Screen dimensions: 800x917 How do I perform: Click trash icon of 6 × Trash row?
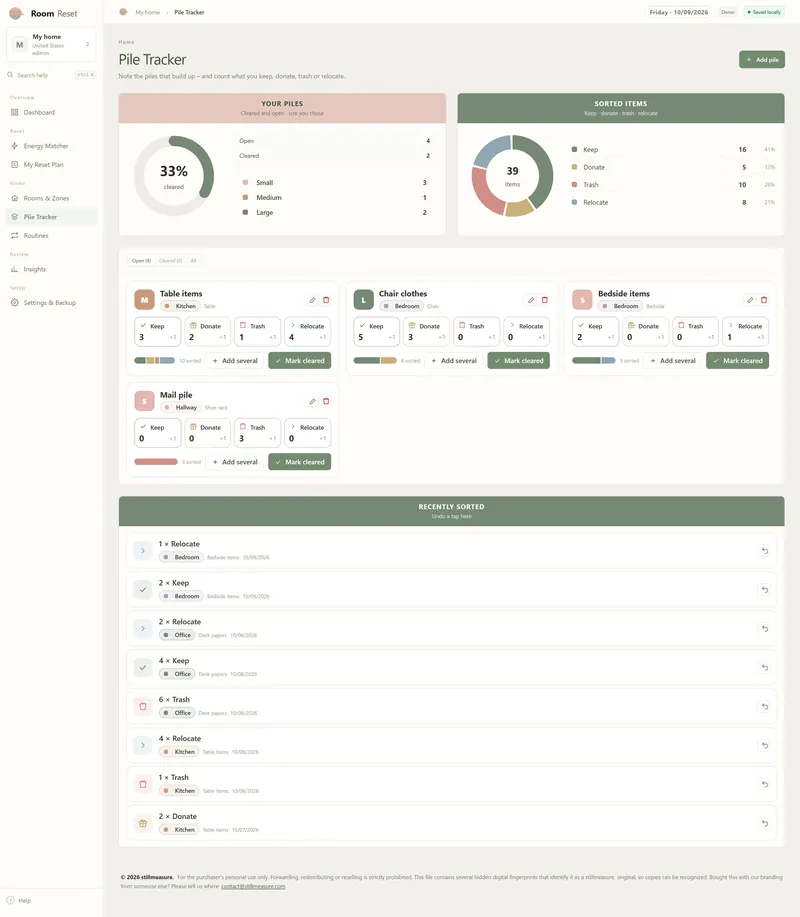tap(143, 706)
